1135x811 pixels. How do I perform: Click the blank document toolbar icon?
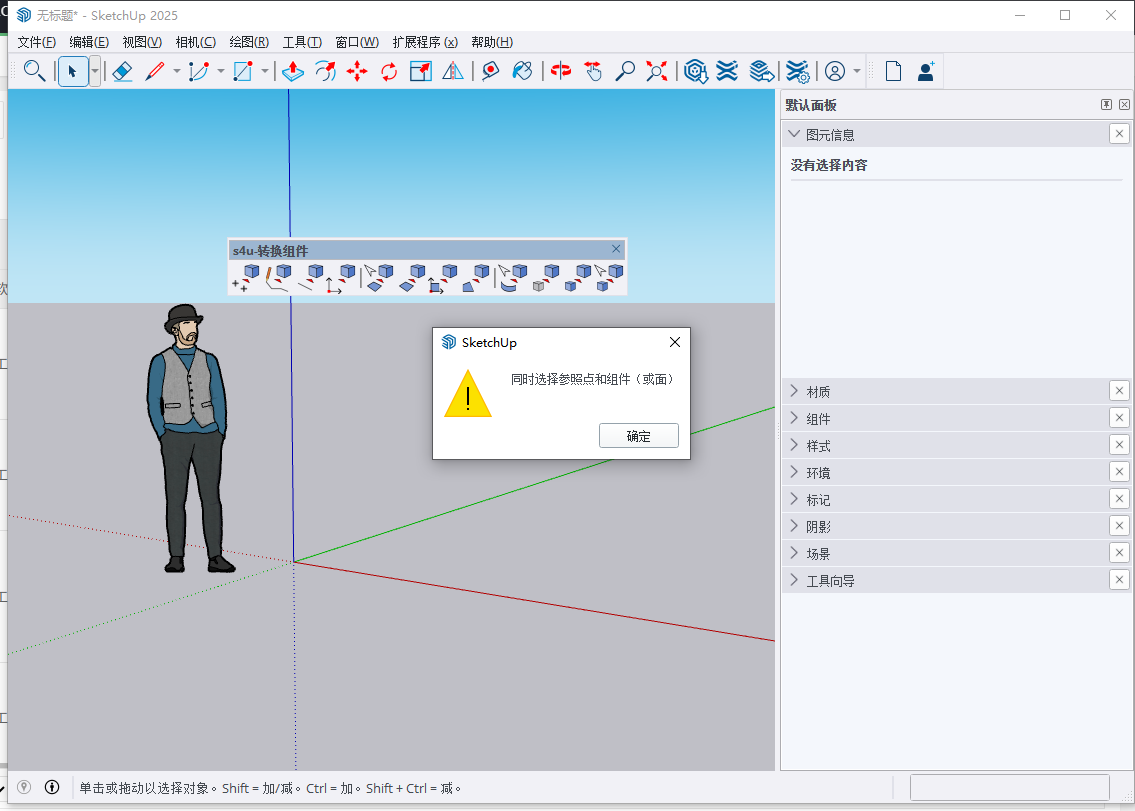point(893,71)
